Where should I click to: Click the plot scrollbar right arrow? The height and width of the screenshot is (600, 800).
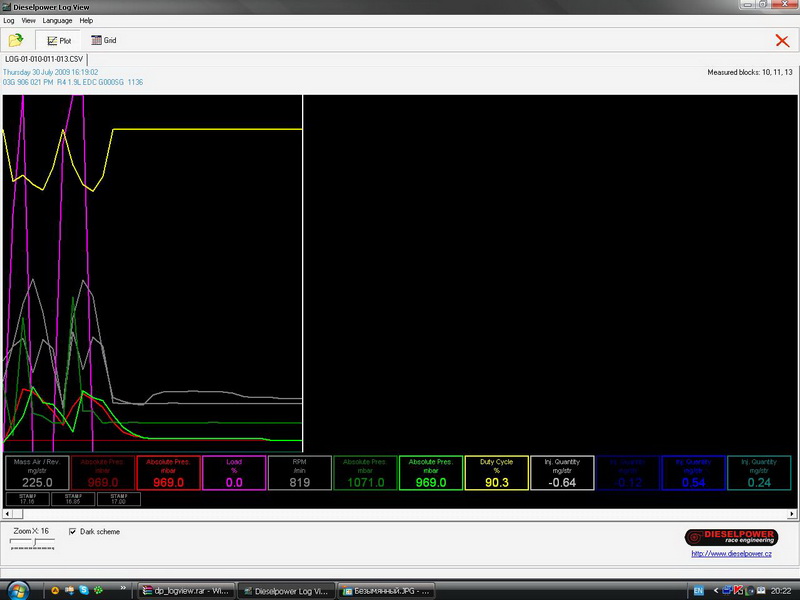tap(792, 514)
